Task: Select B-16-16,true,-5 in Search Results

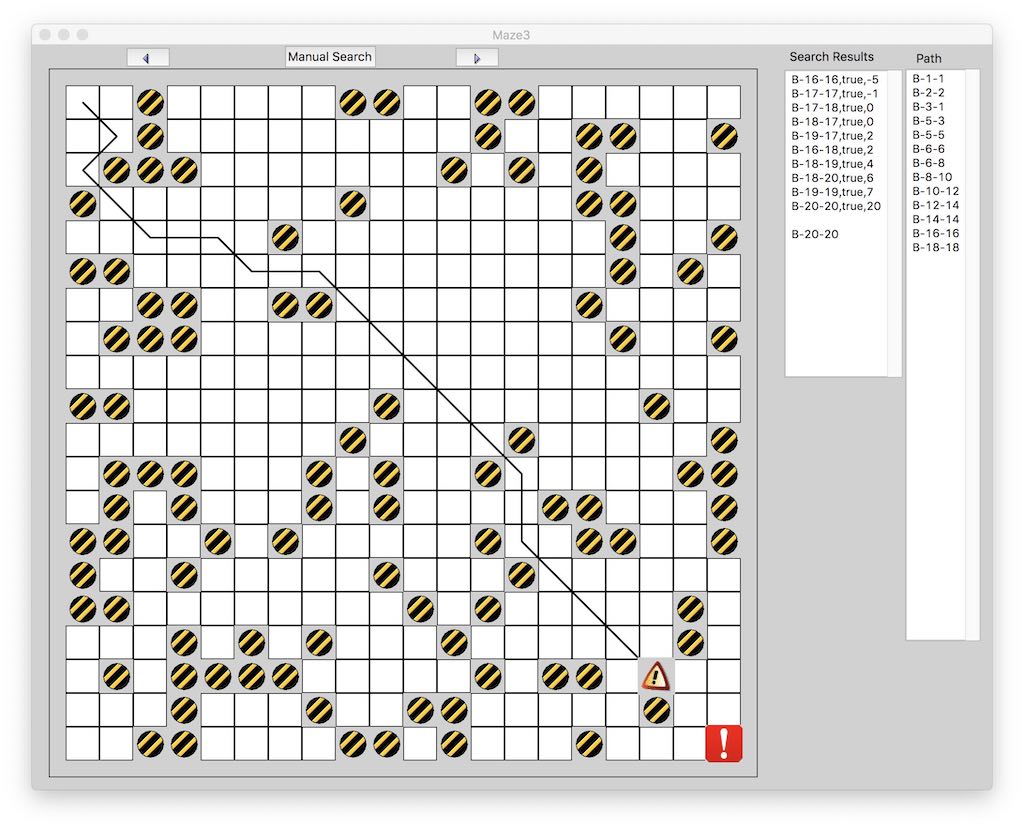Action: (x=835, y=79)
